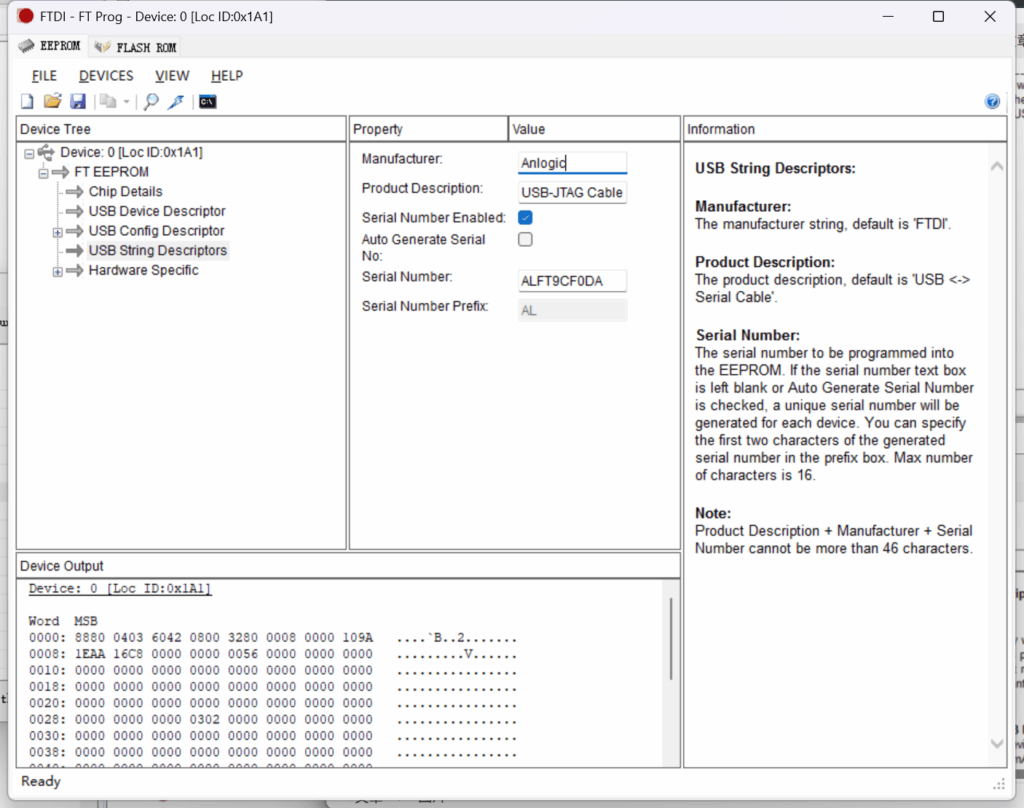Click the Manufacturer text field
This screenshot has width=1024, height=808.
[x=572, y=163]
